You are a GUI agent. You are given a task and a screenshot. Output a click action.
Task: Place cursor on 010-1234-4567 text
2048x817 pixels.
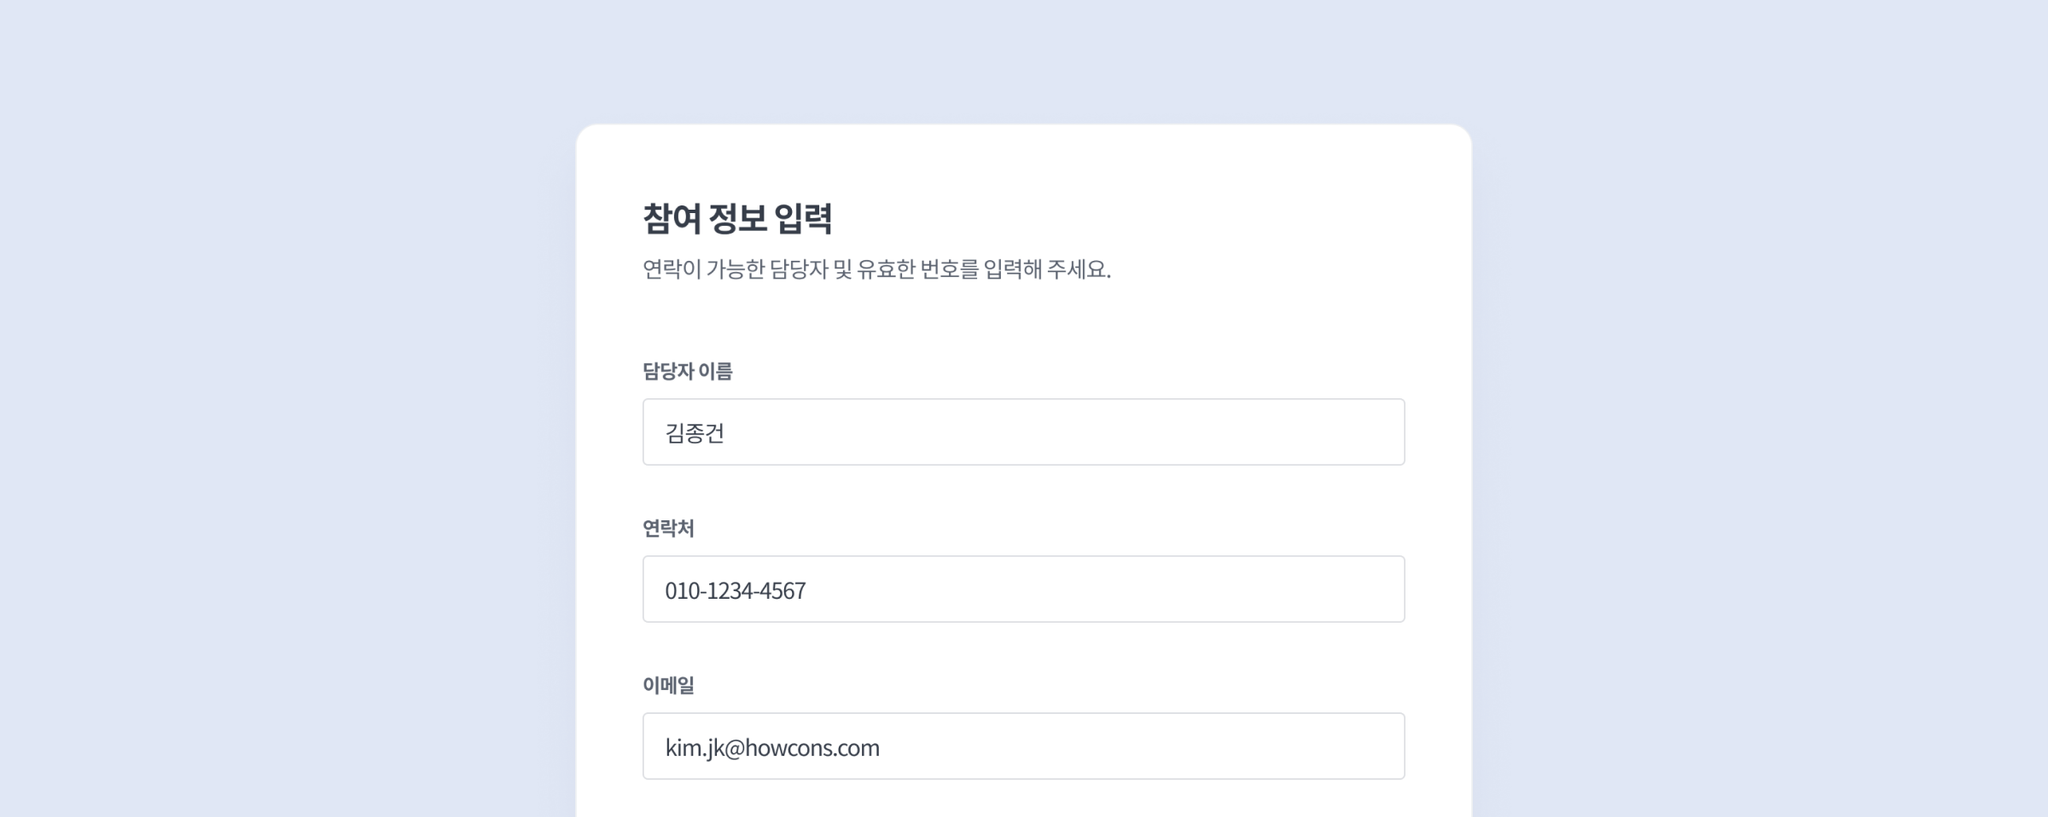(x=735, y=590)
